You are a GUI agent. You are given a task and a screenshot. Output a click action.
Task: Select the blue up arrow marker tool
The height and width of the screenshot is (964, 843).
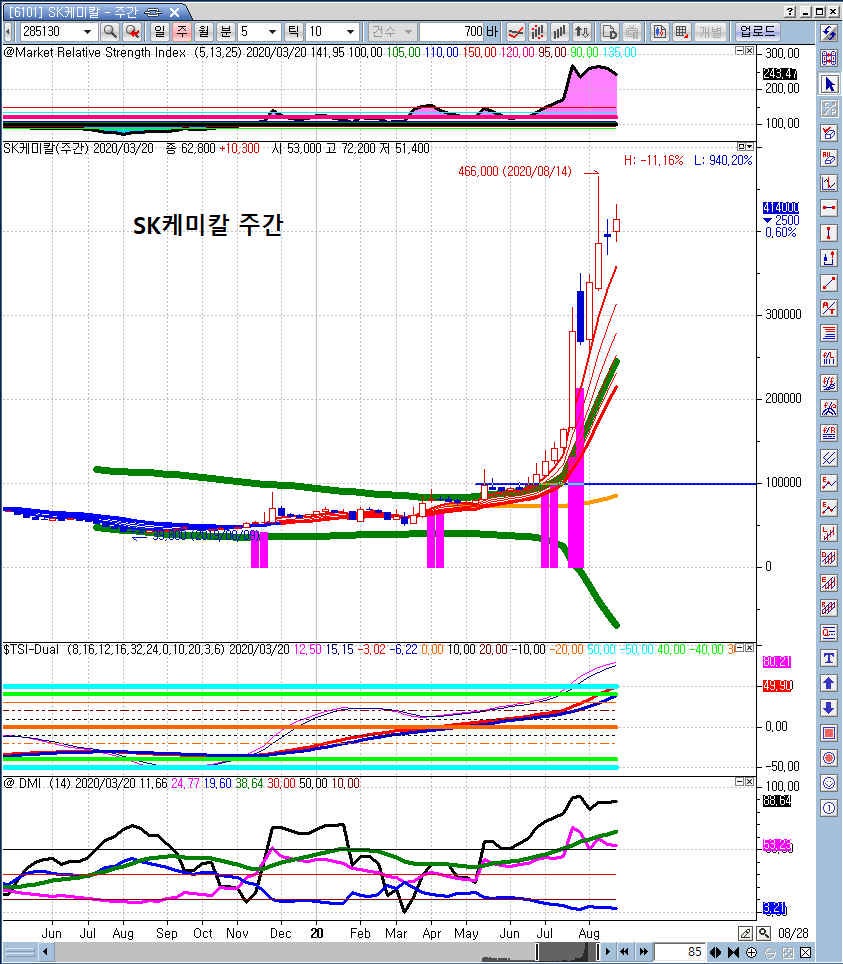[829, 682]
